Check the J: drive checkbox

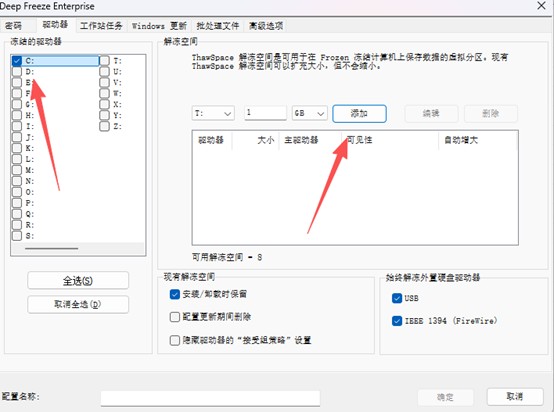(x=17, y=137)
